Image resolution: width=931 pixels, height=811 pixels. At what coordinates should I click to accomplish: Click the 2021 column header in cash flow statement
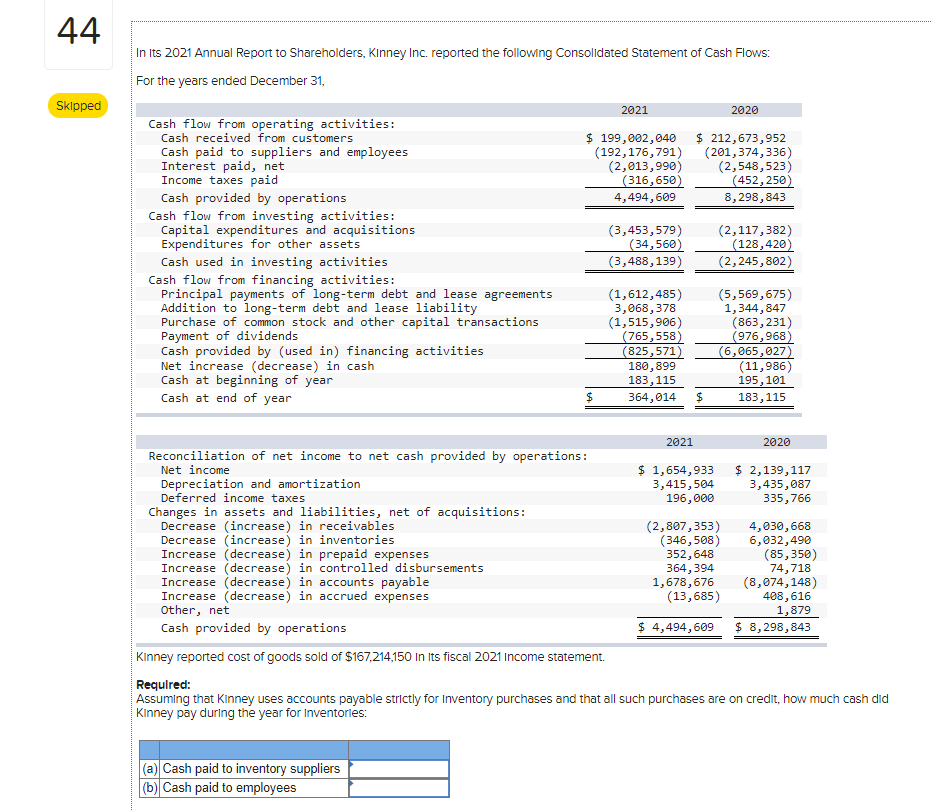click(x=634, y=110)
